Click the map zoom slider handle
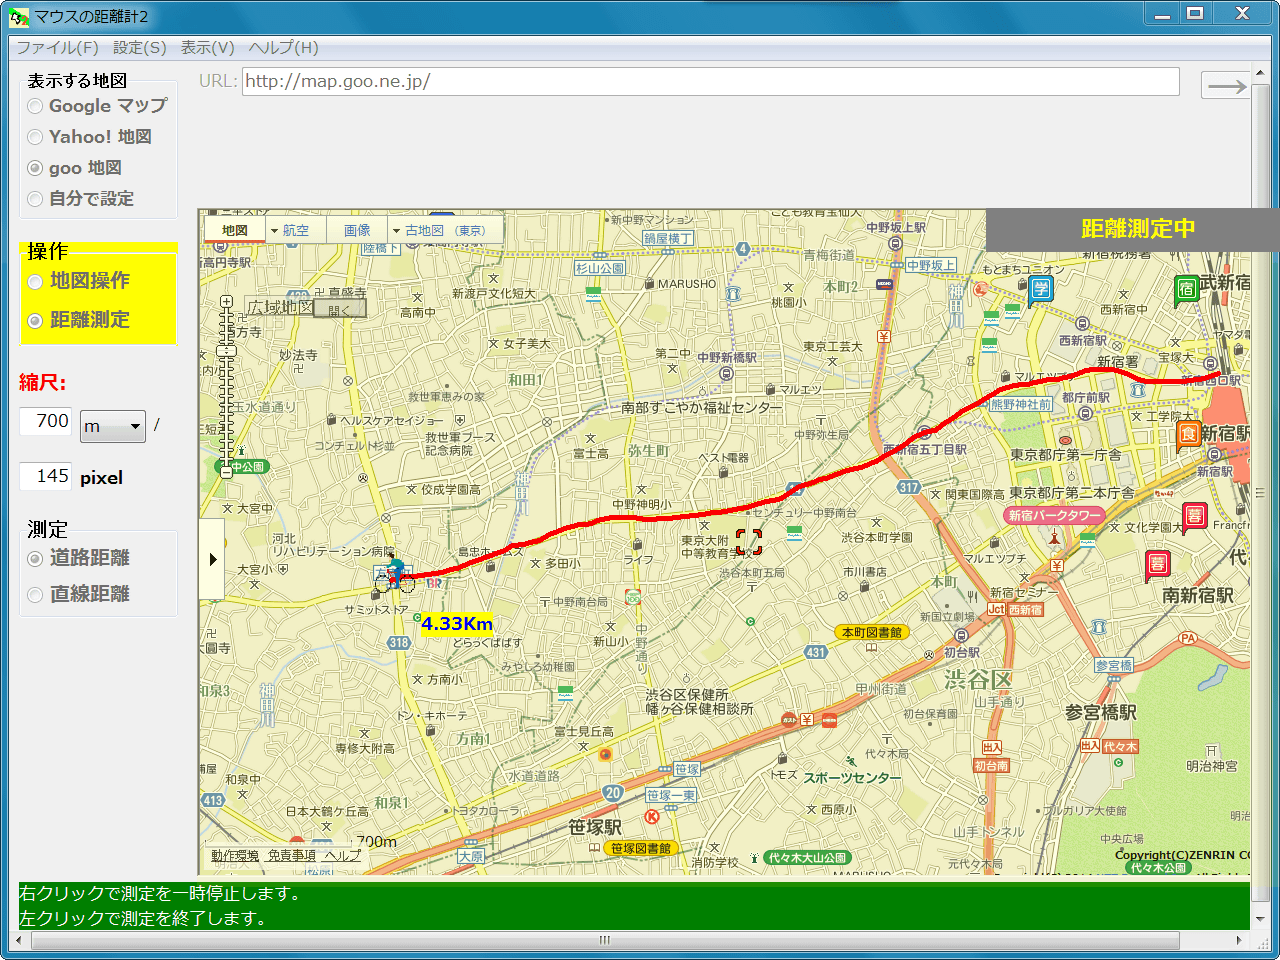This screenshot has height=960, width=1280. (227, 351)
